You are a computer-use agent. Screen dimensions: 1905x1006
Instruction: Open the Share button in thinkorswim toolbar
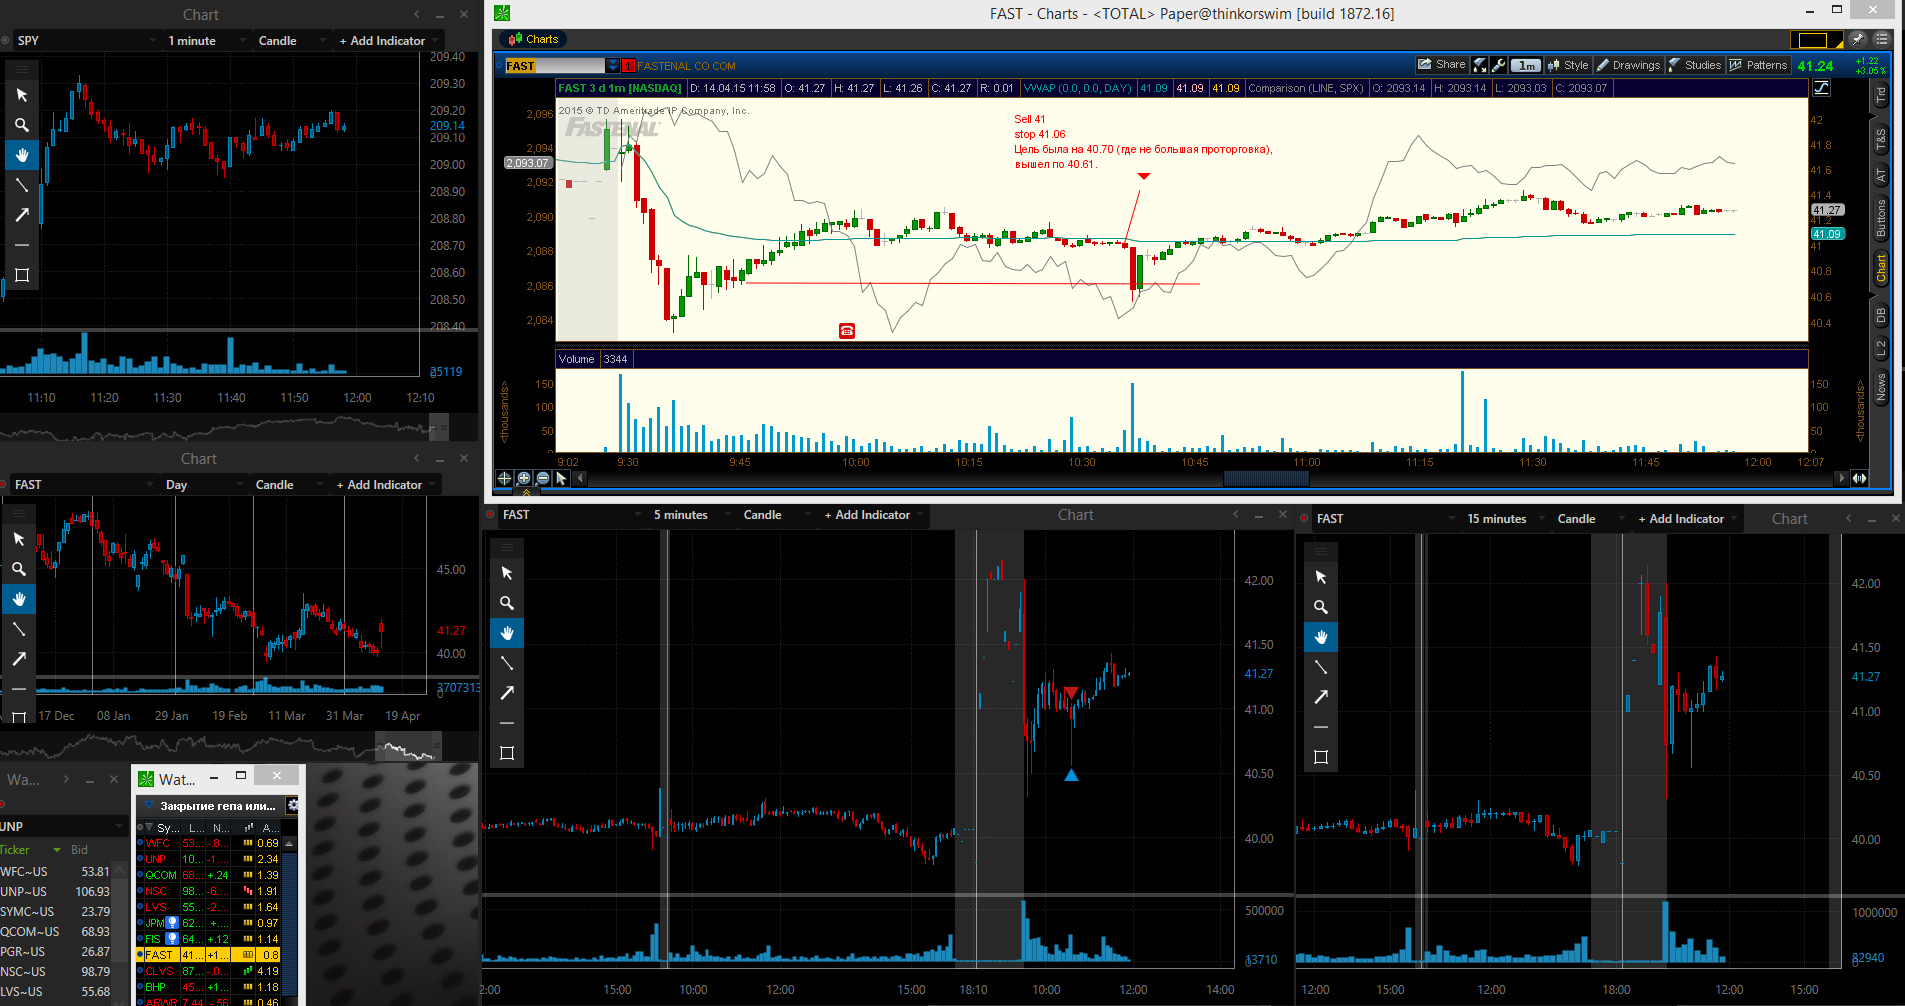[x=1441, y=65]
